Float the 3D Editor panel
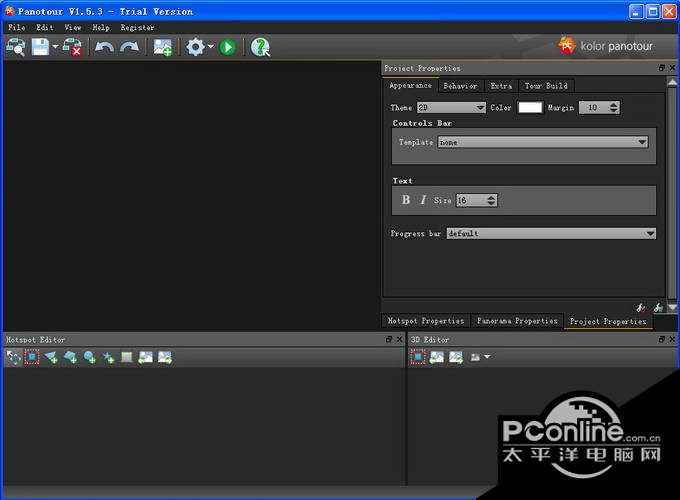Viewport: 680px width, 500px height. (x=661, y=339)
